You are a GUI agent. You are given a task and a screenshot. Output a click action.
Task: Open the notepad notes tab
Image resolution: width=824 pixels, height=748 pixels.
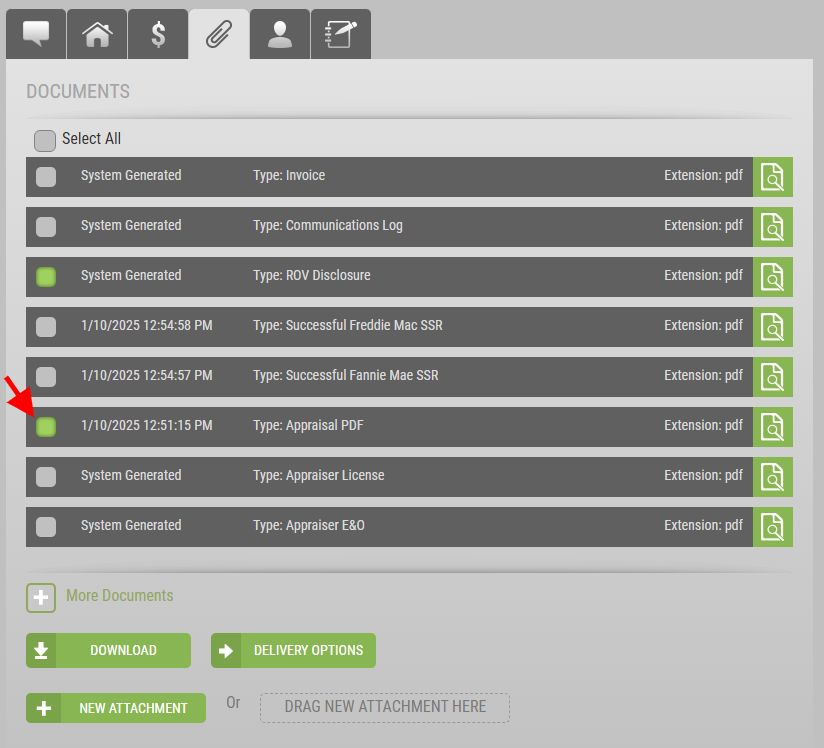pos(341,34)
